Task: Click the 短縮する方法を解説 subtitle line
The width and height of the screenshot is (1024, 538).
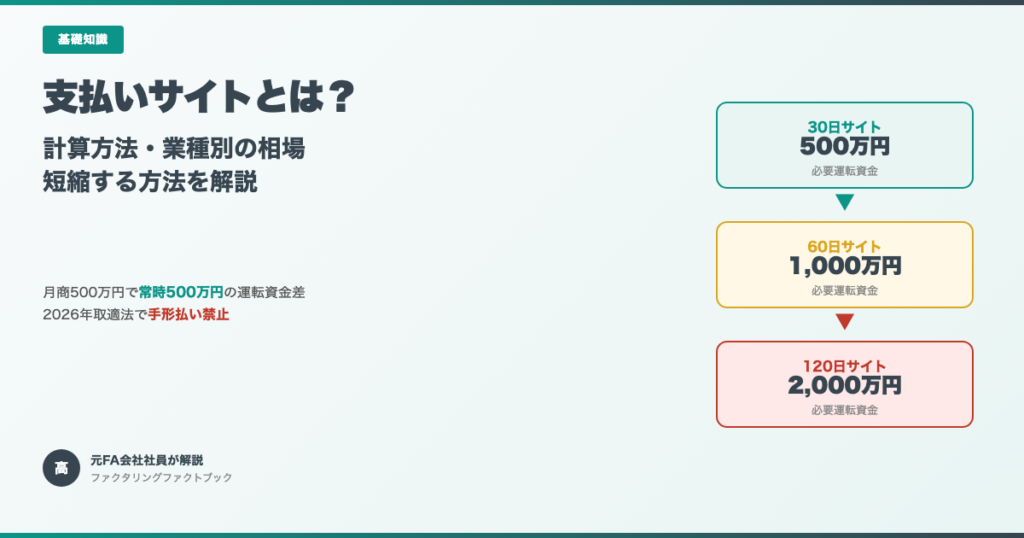Action: [x=150, y=182]
